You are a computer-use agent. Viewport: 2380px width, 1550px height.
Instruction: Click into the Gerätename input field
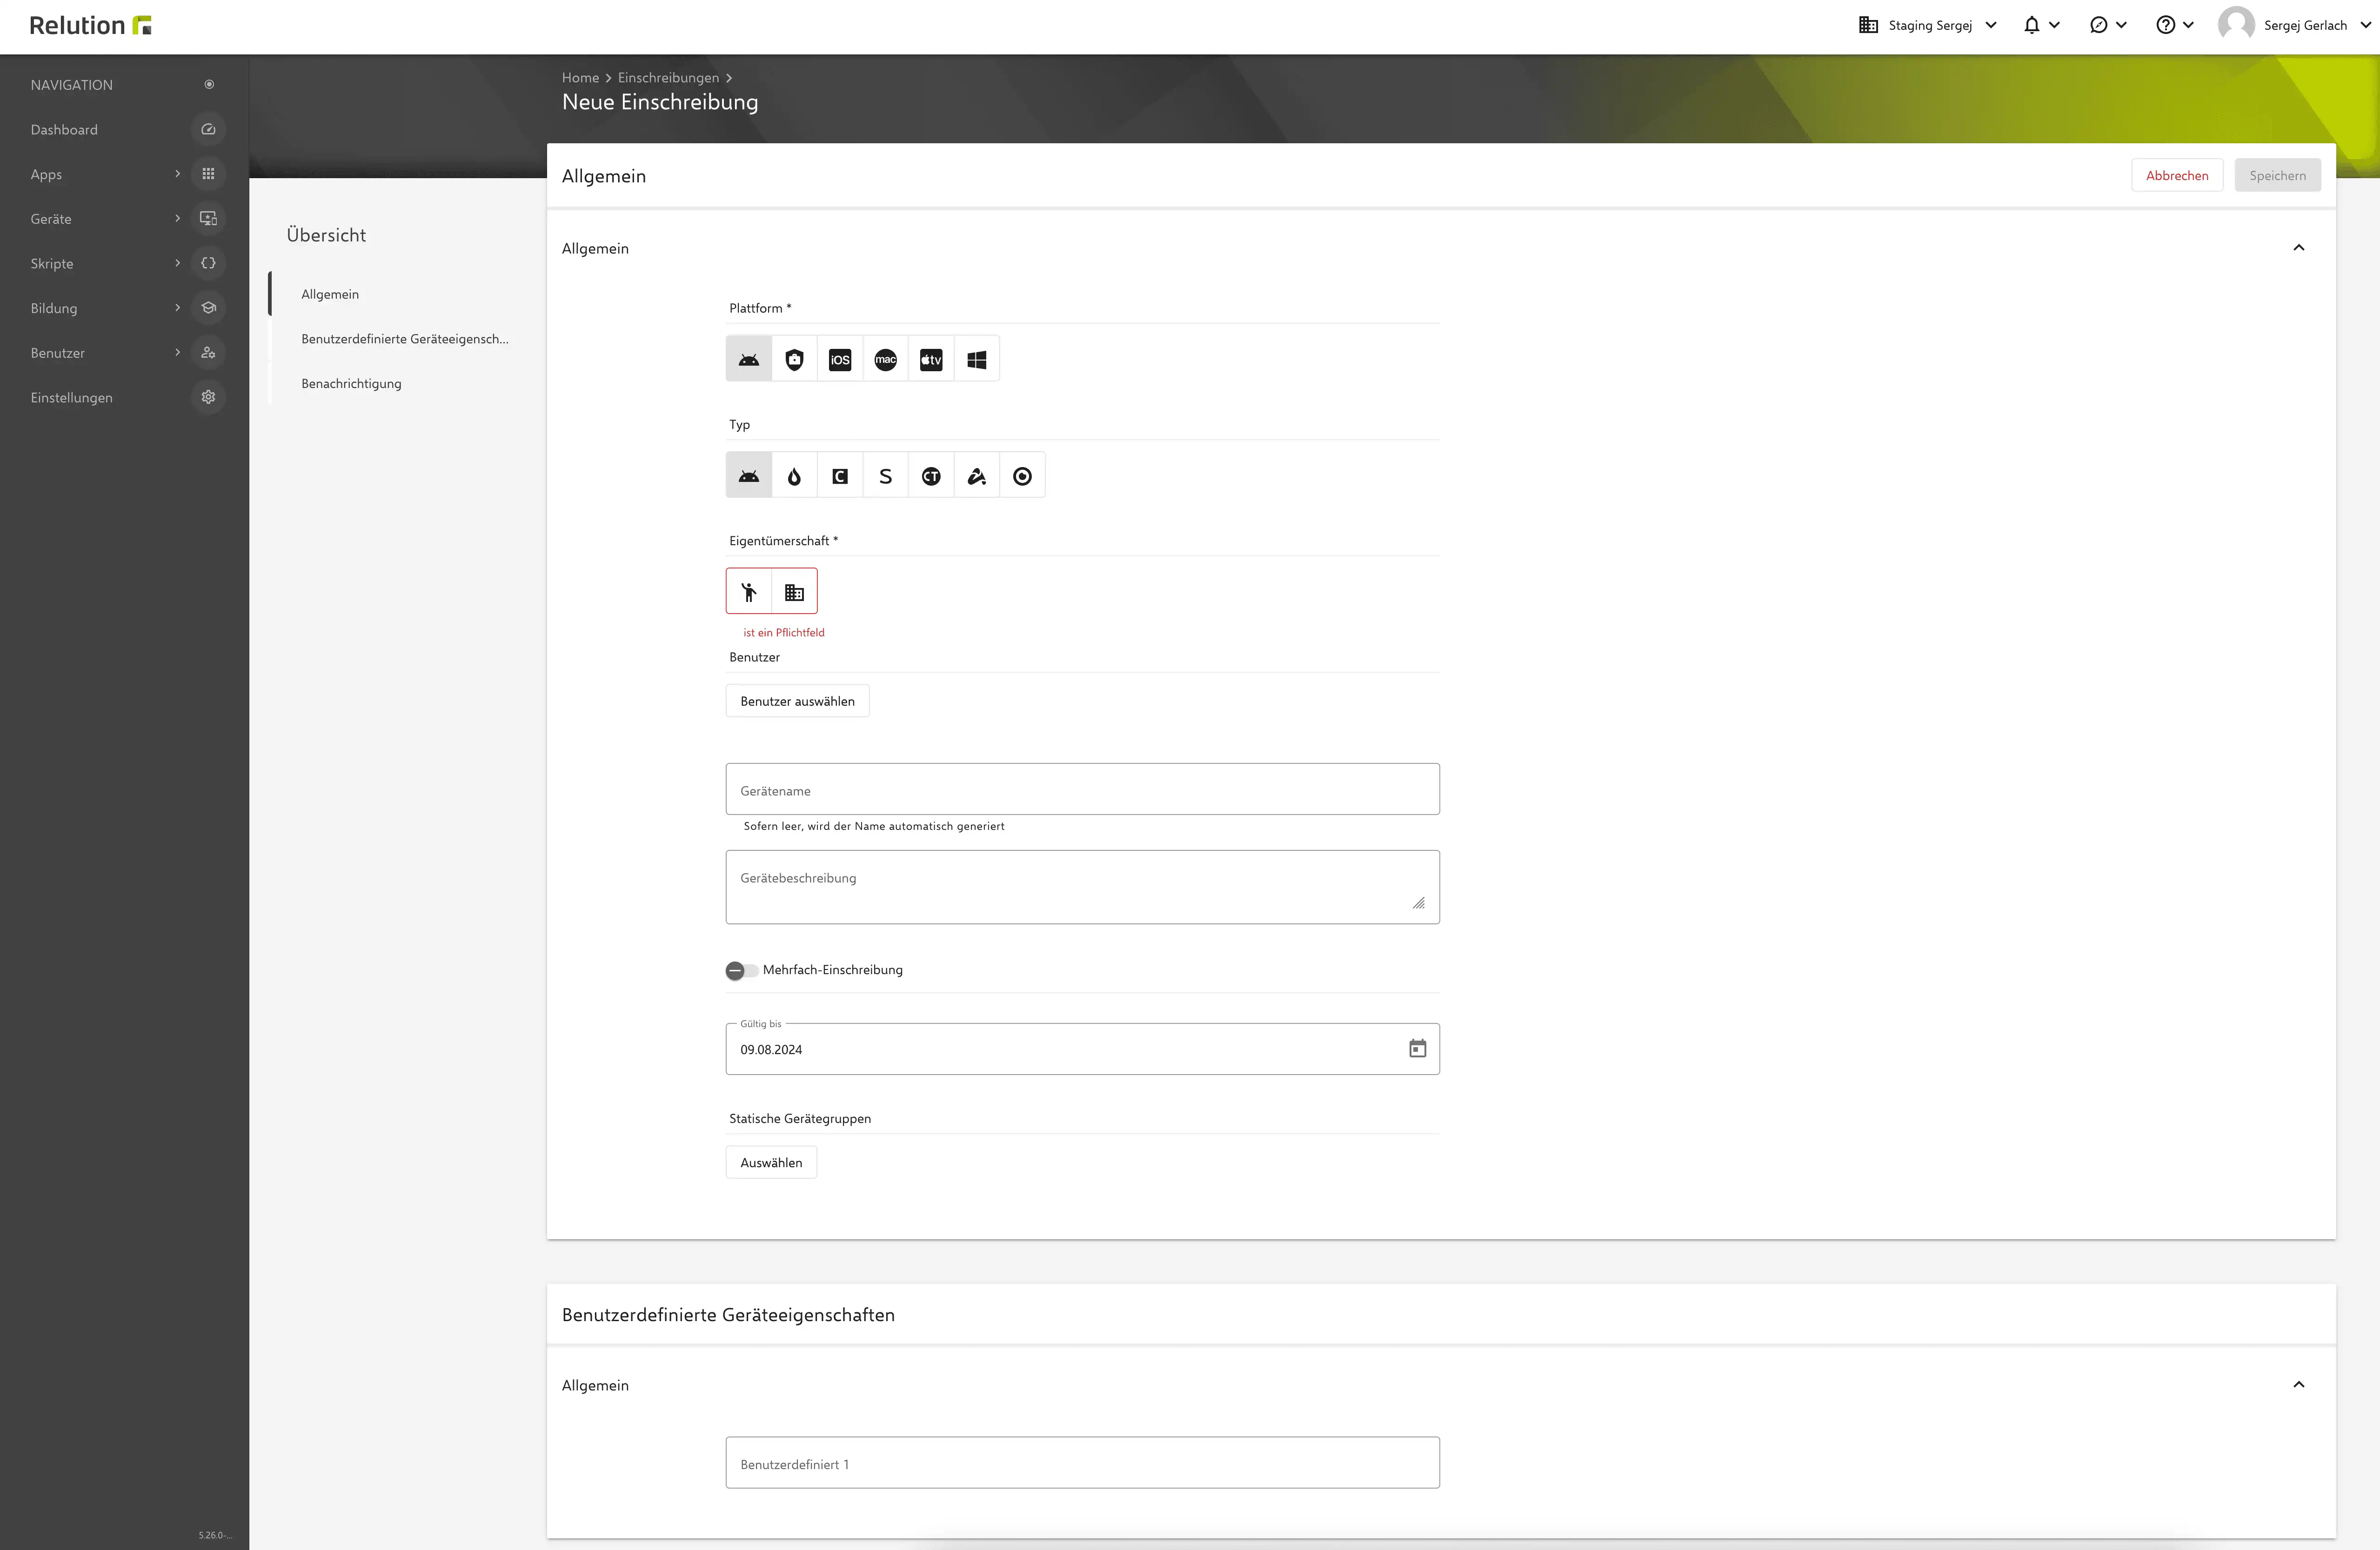(1082, 790)
